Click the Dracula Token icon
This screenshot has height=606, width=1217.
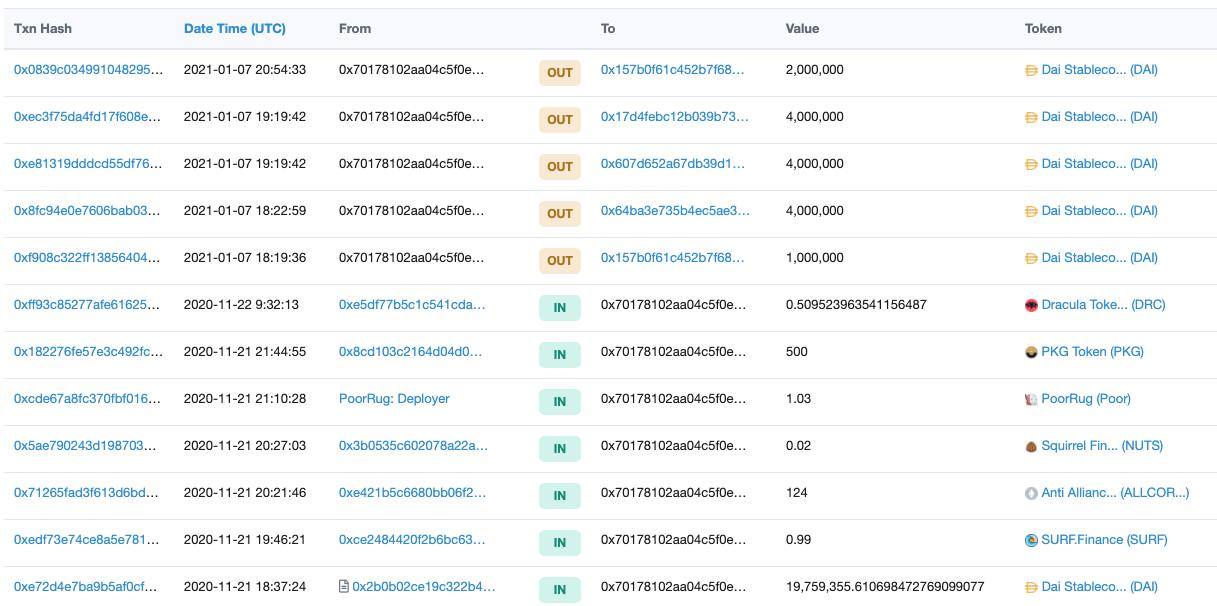coord(1031,305)
